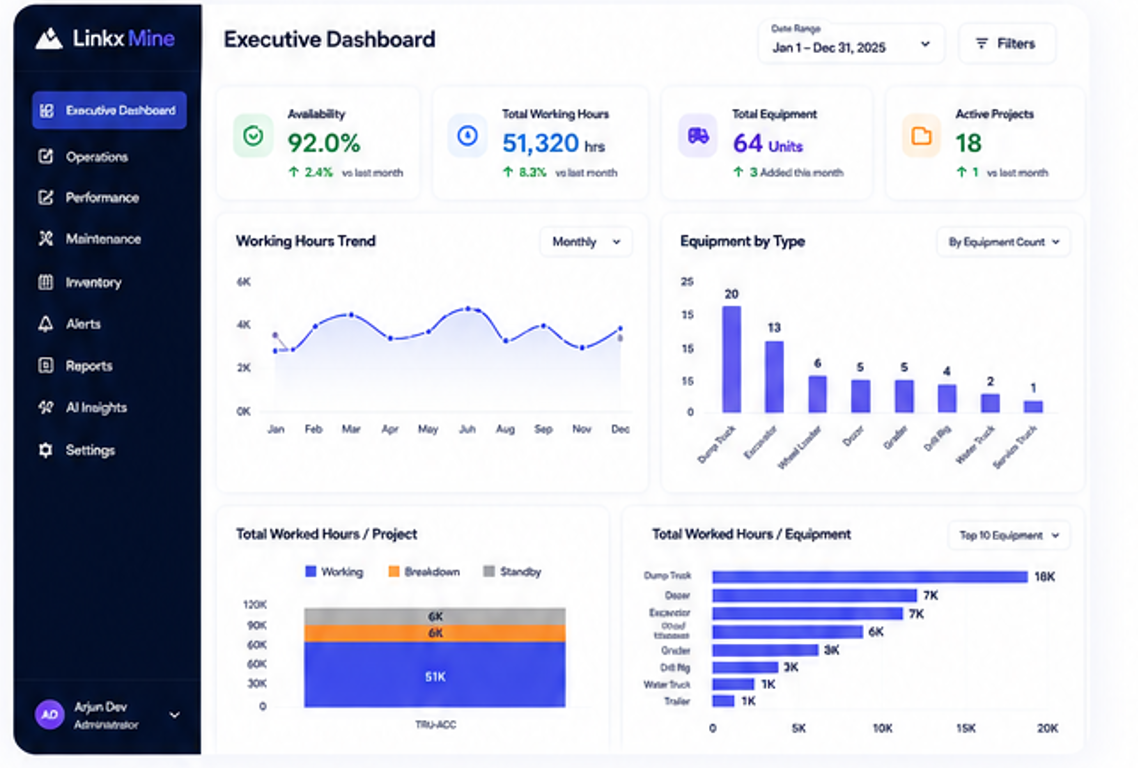This screenshot has width=1138, height=768.
Task: Click the Total Worked Hours / Equipment title
Action: pos(751,534)
